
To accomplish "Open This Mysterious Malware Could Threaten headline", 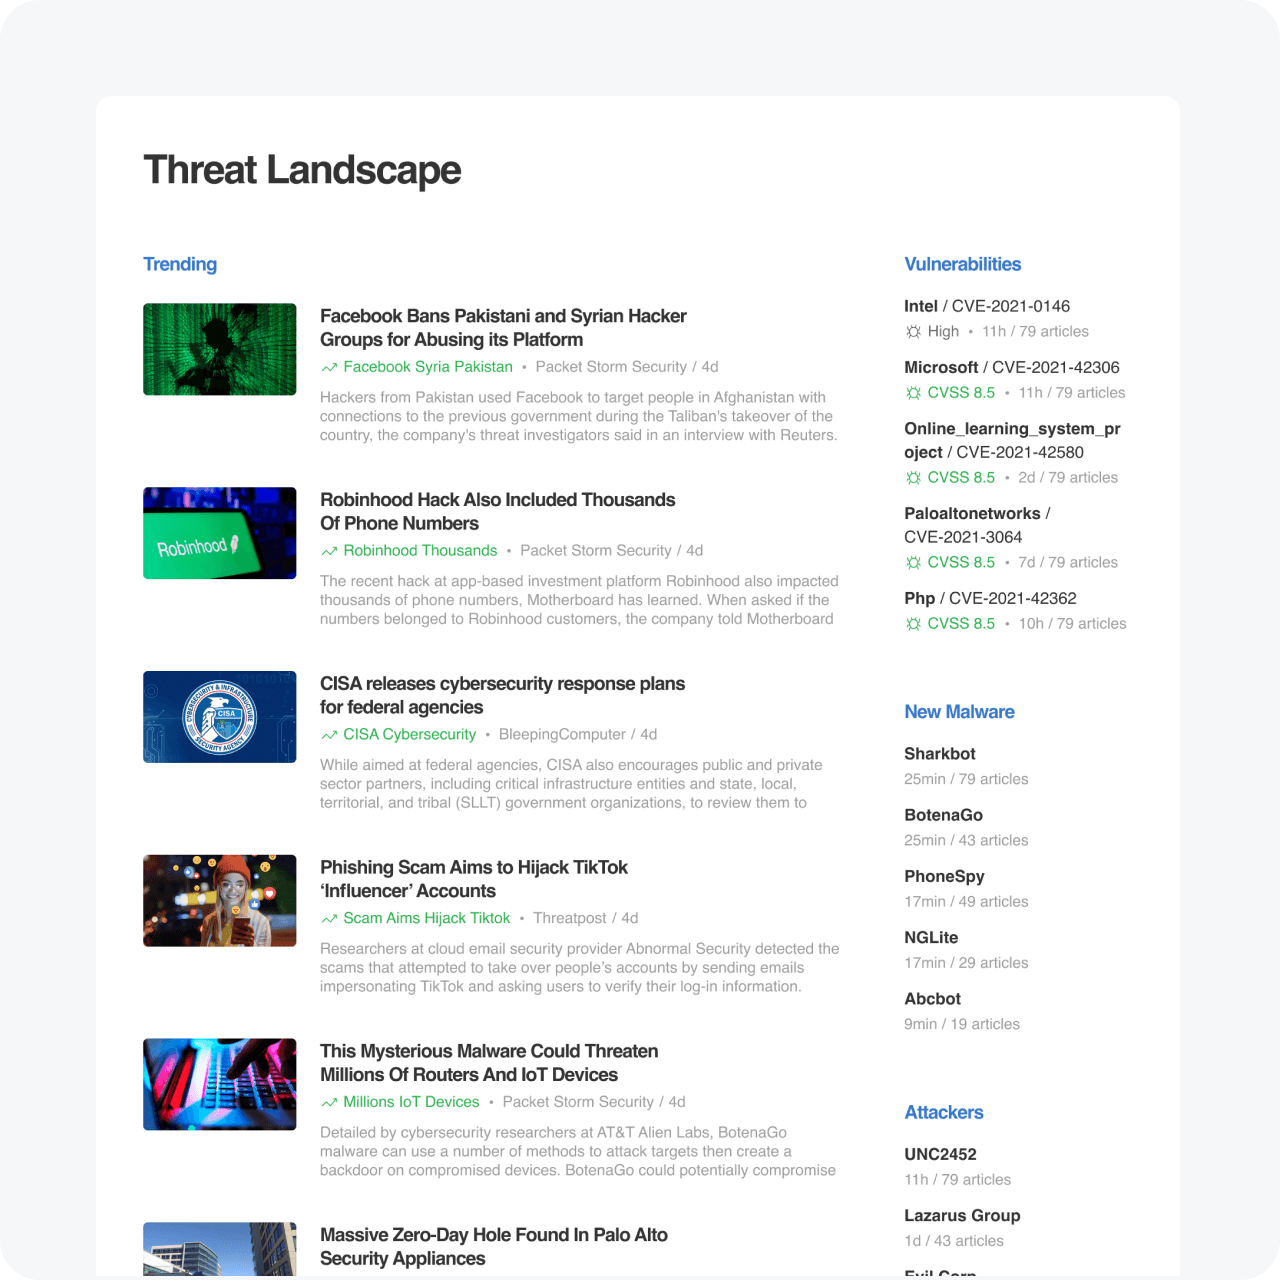I will click(489, 1063).
